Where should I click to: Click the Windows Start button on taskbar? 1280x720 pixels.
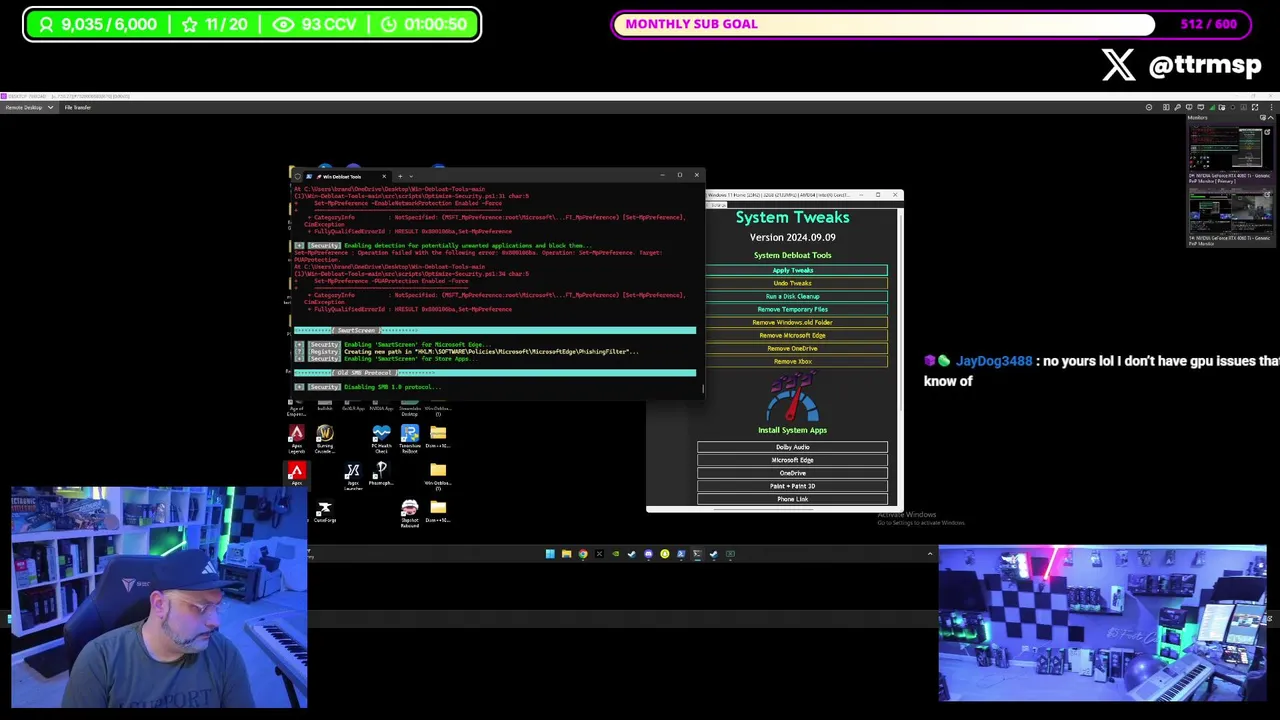point(550,554)
